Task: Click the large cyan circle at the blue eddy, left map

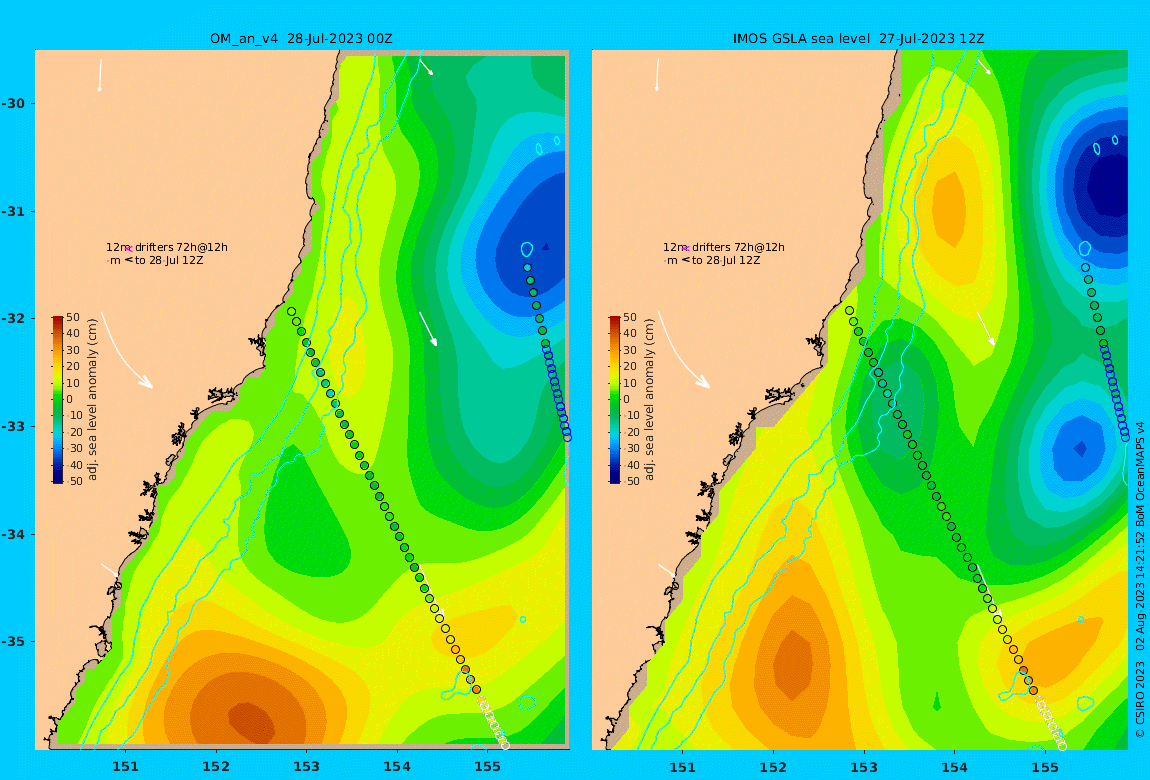Action: [527, 249]
